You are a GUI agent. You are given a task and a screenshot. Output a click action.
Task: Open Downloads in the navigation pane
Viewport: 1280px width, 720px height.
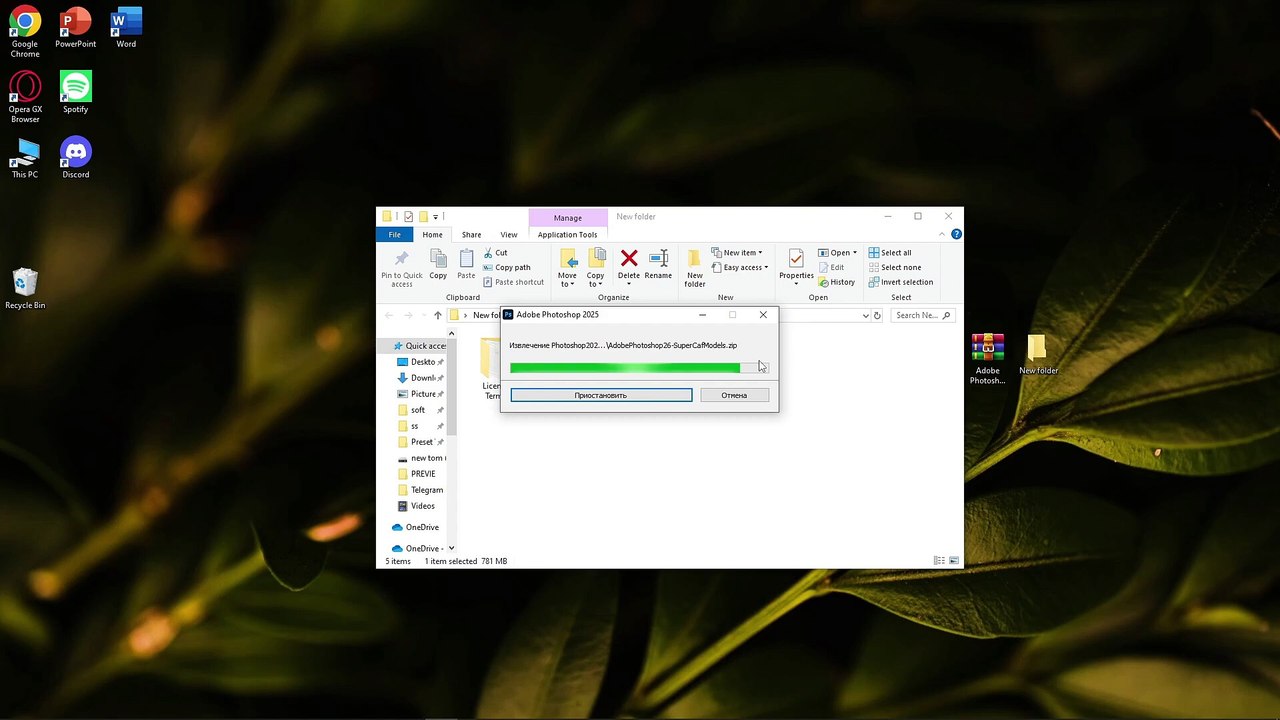click(x=421, y=378)
